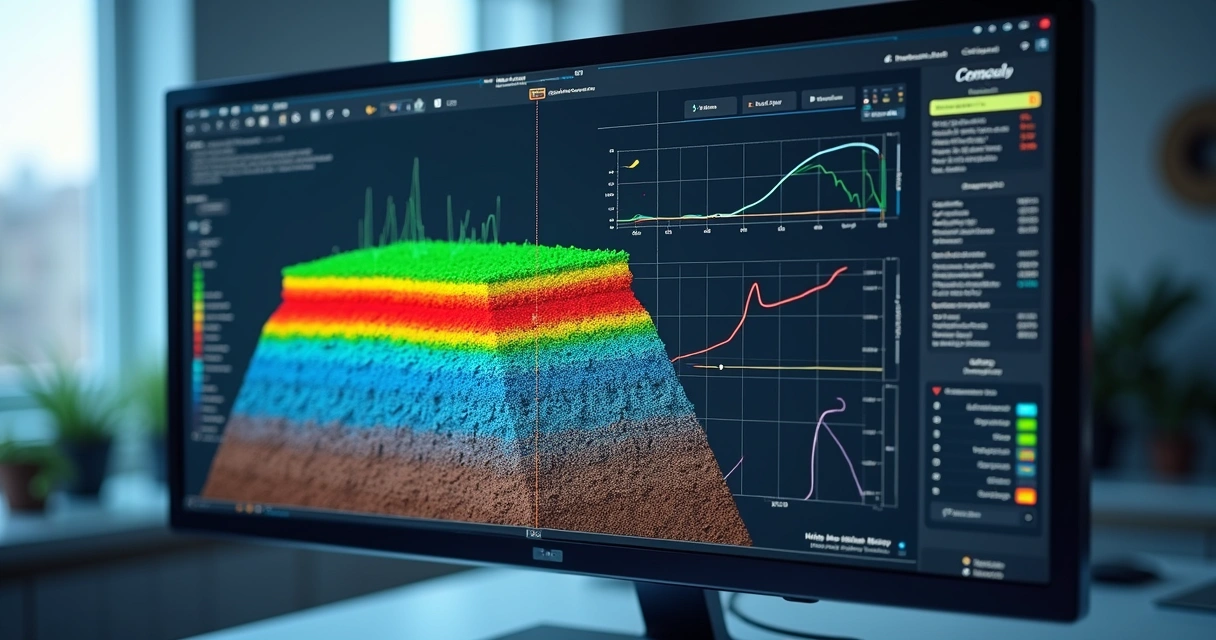Click the blue square icon in top-right corner

pyautogui.click(x=1041, y=45)
